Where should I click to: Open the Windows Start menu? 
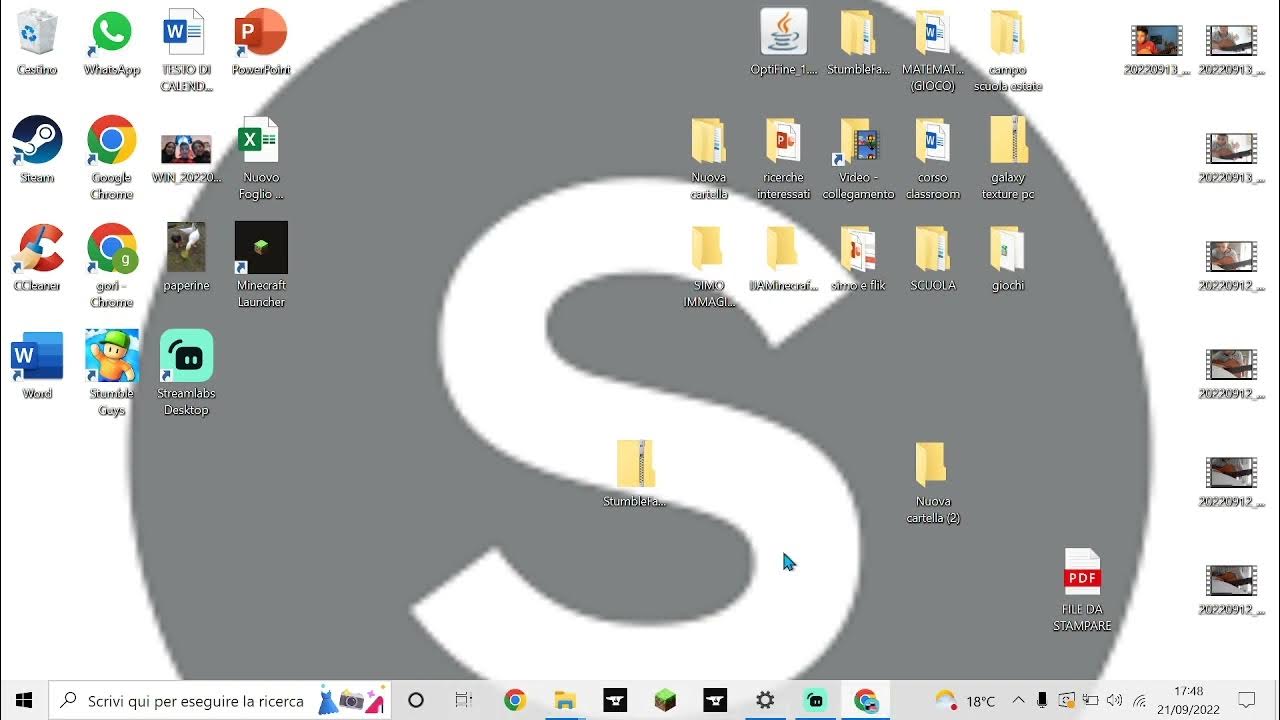pyautogui.click(x=24, y=700)
